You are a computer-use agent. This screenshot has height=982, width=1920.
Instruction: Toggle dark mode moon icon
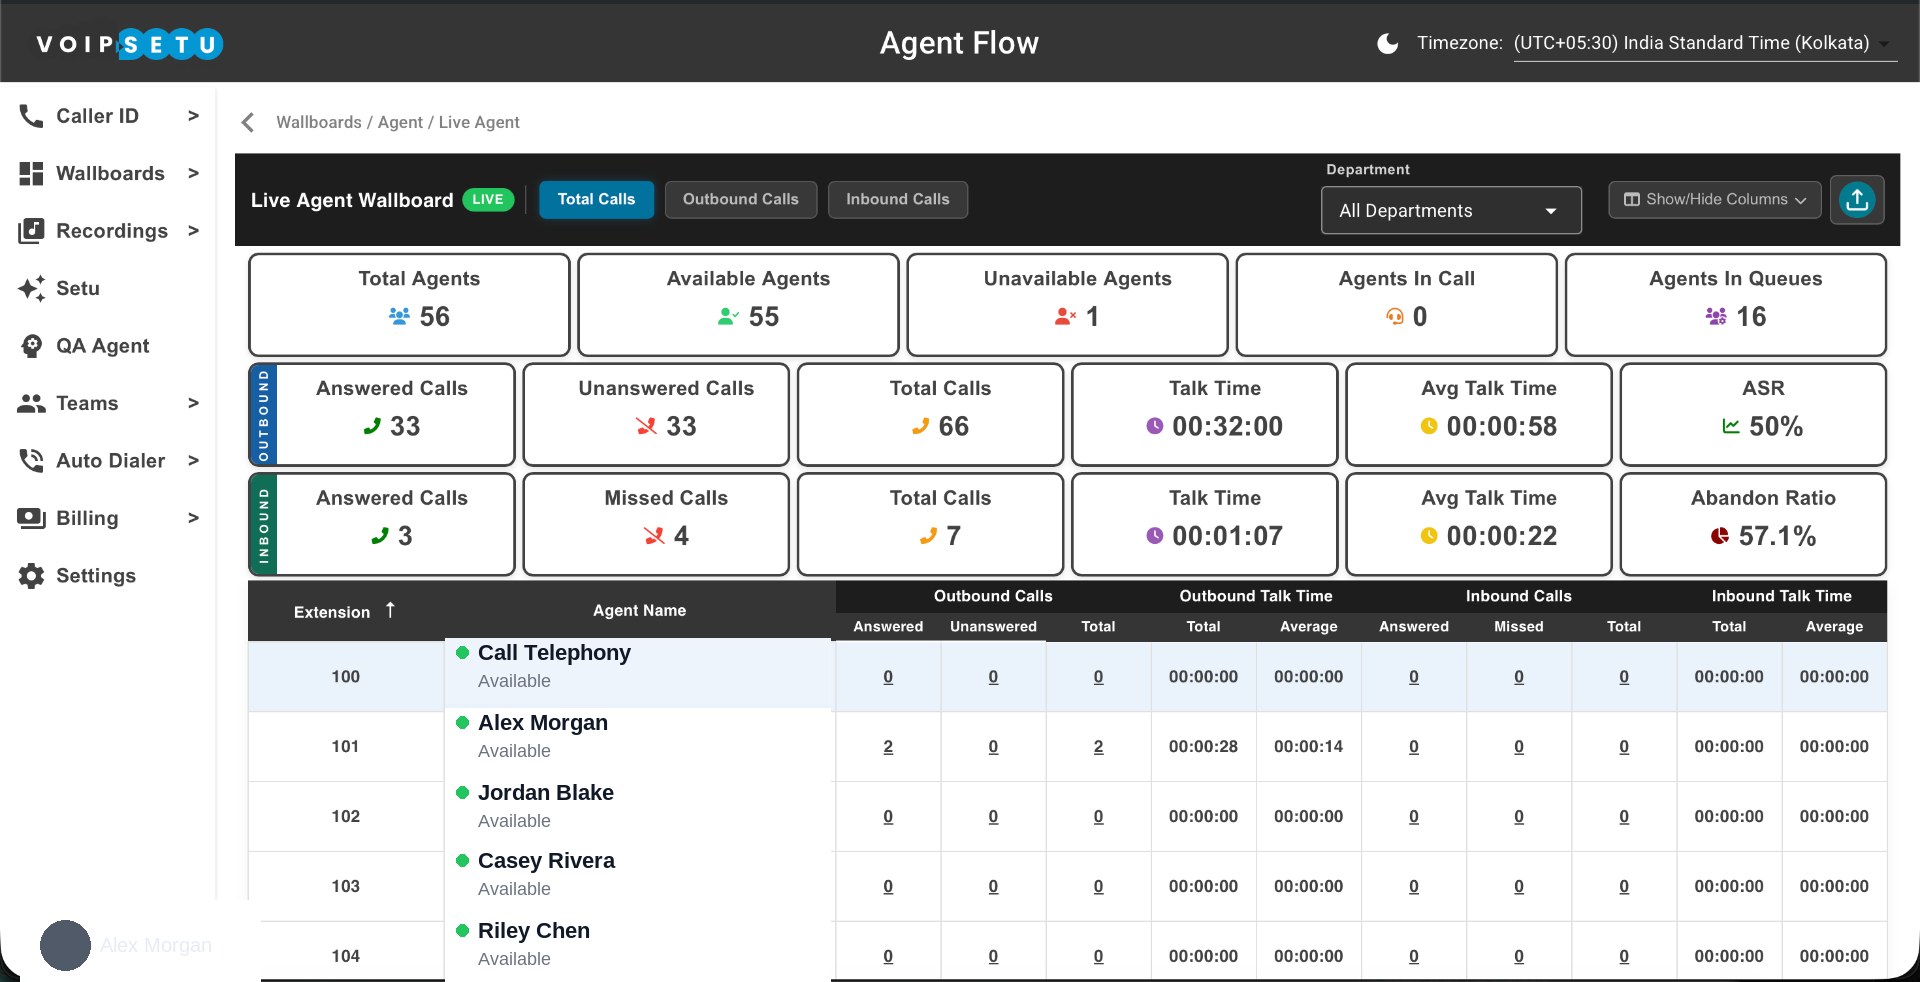coord(1387,43)
